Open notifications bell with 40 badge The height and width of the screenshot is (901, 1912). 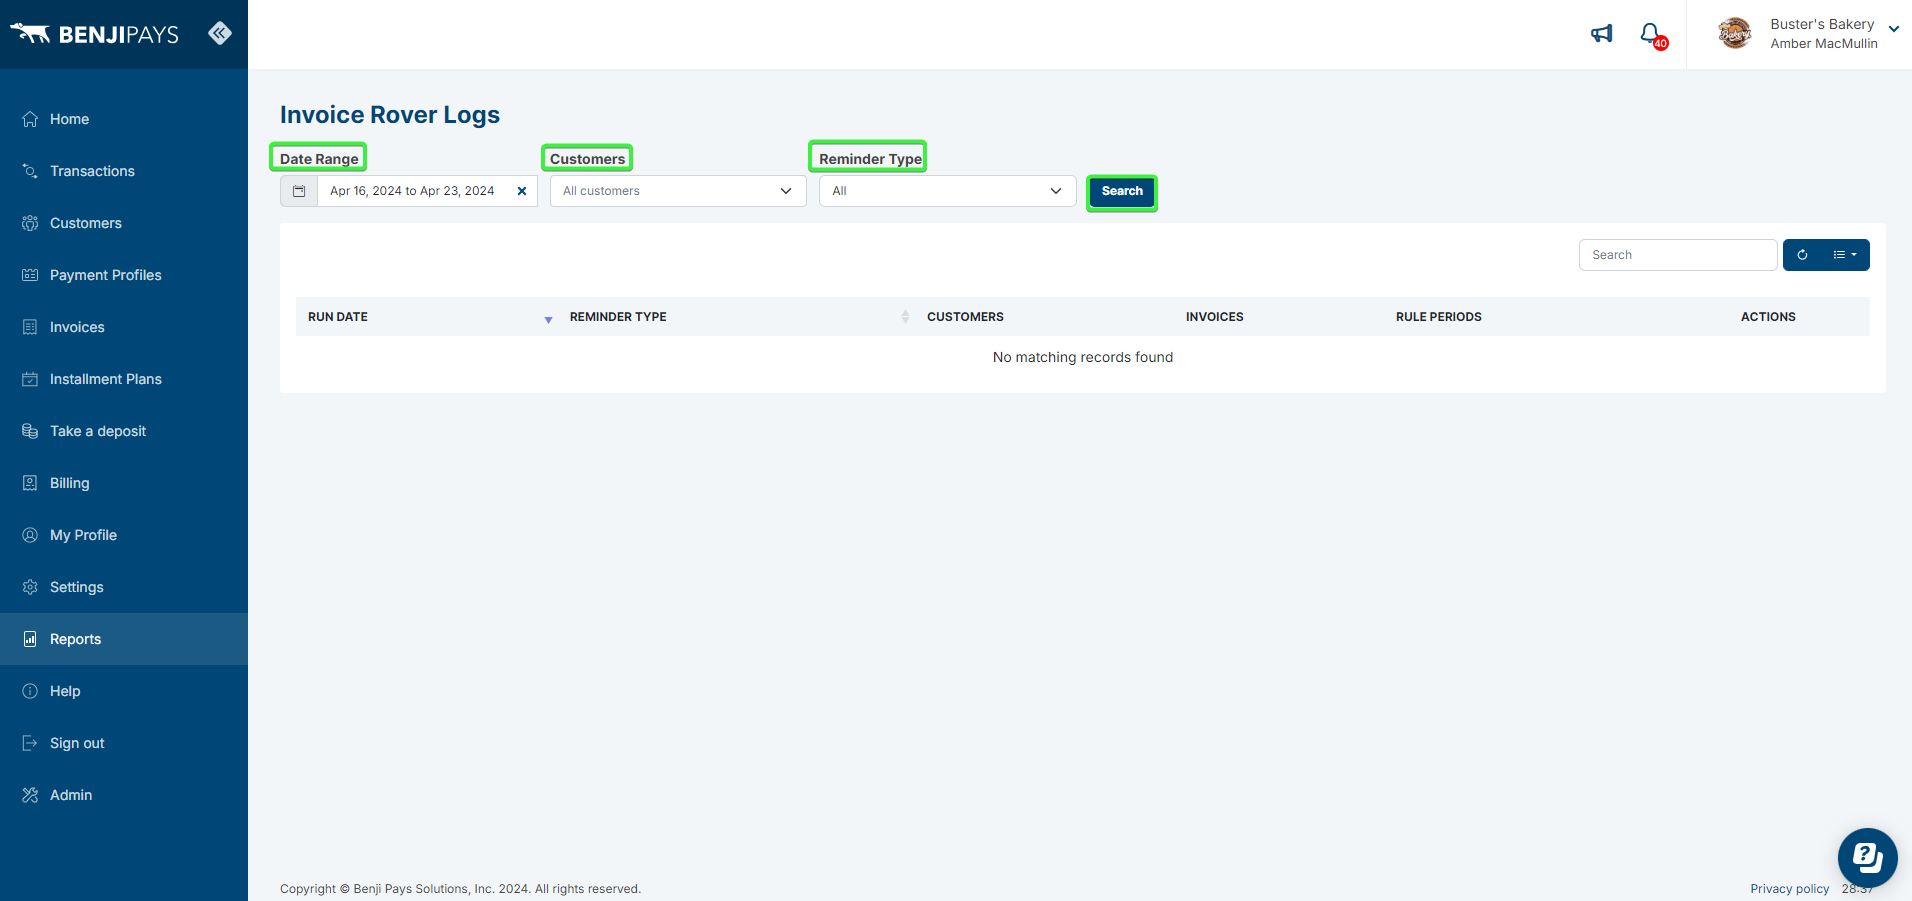(x=1653, y=35)
